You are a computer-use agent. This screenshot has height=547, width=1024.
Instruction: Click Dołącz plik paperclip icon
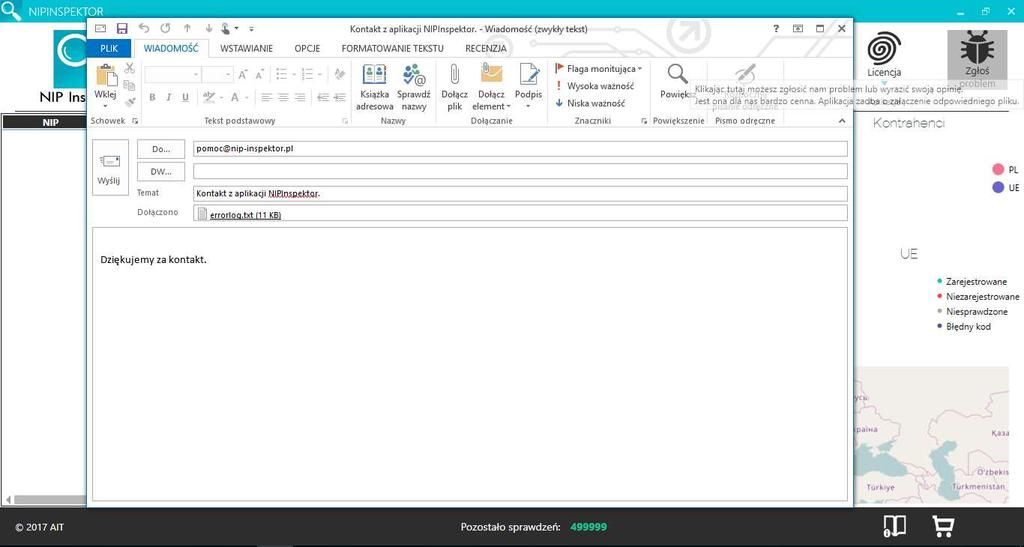pos(455,87)
